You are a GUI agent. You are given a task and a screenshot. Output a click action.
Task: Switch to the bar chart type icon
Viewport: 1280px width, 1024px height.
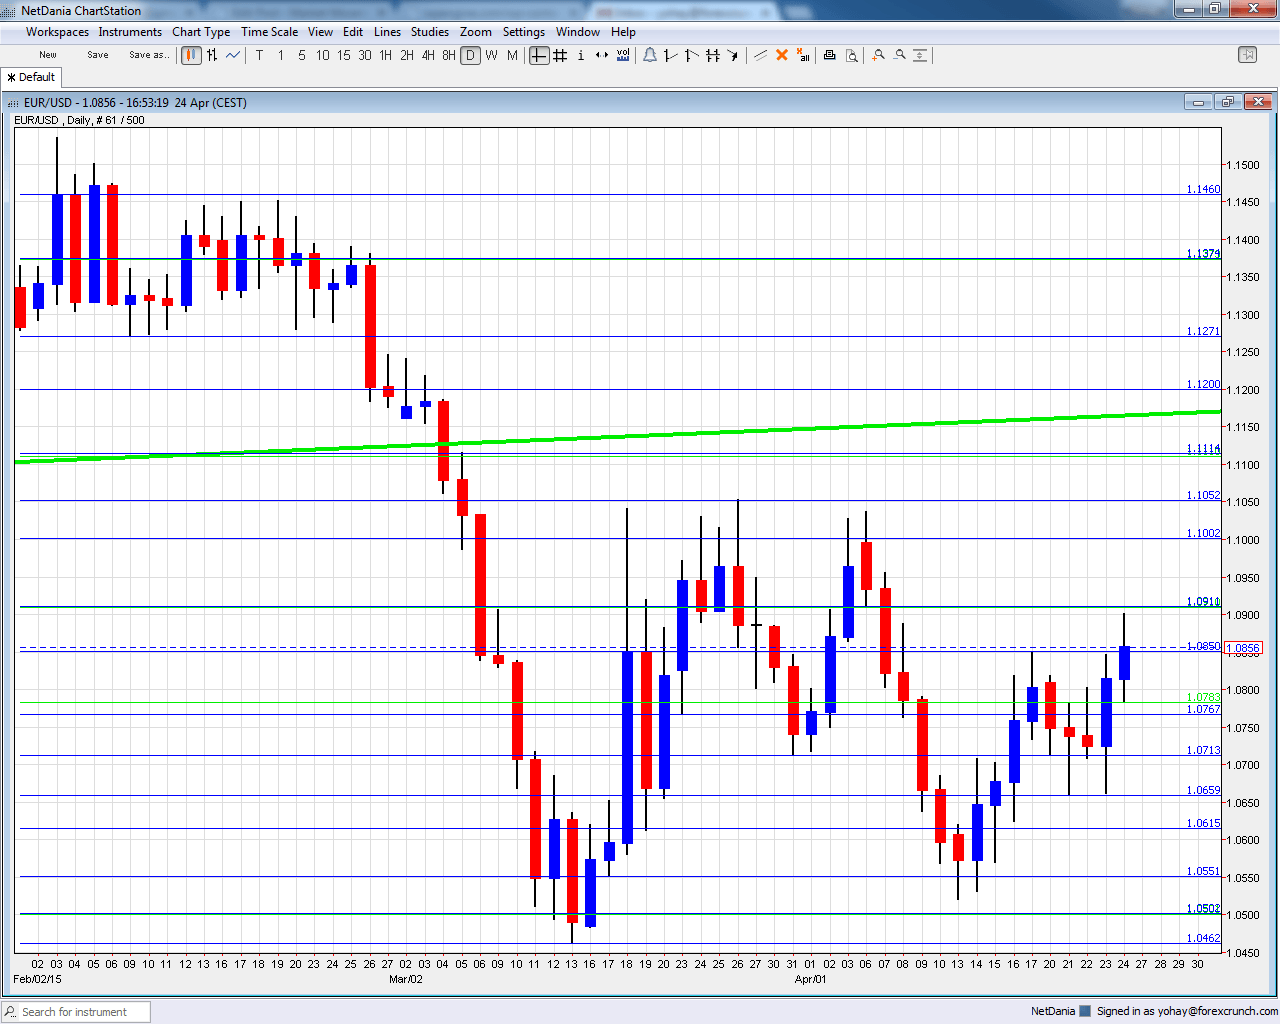click(212, 55)
